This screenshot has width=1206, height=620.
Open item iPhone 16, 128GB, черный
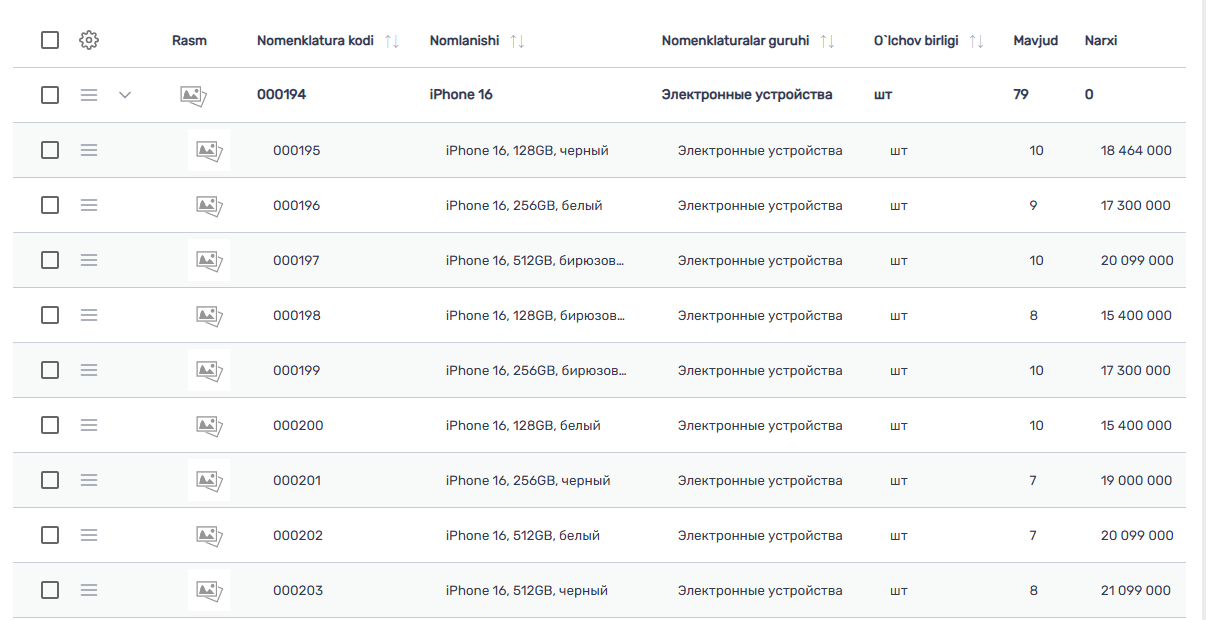pos(527,151)
